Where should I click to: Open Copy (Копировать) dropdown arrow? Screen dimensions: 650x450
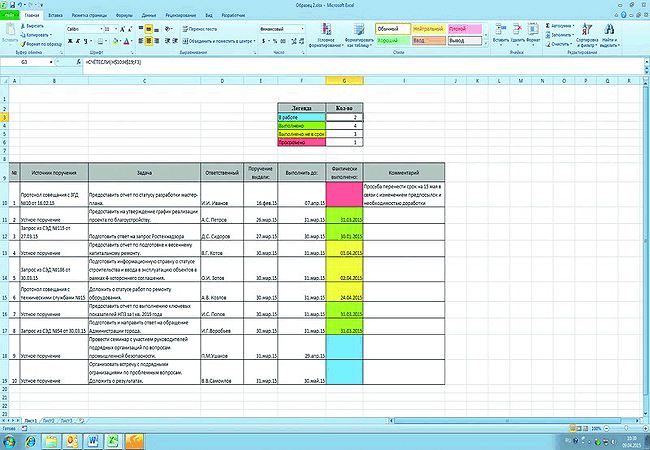click(50, 35)
